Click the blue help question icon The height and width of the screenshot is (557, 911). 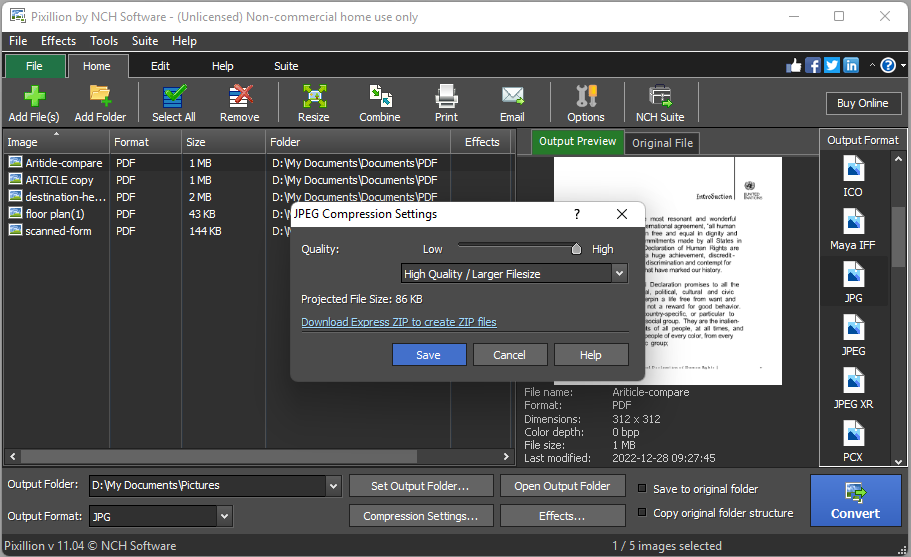pyautogui.click(x=888, y=66)
